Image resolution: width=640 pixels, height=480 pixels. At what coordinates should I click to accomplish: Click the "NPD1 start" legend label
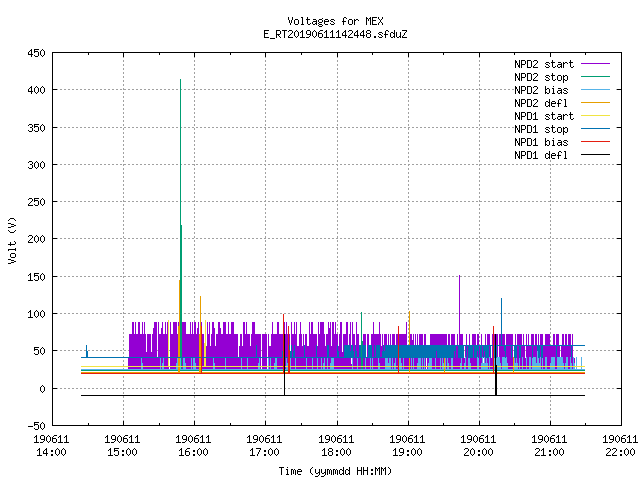(544, 116)
